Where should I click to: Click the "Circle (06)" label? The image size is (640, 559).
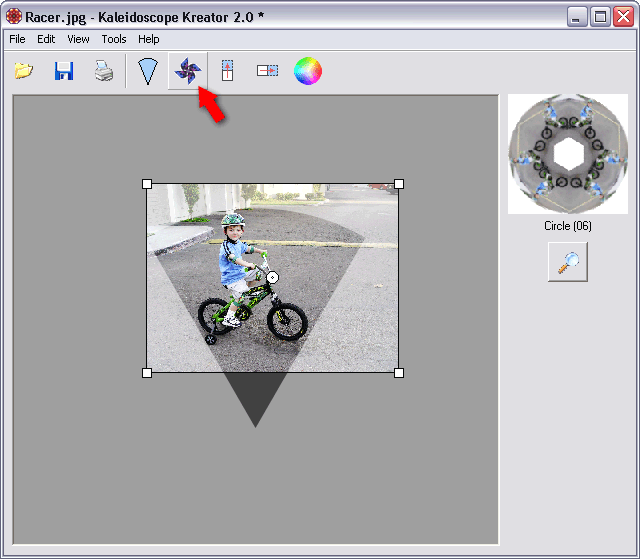(x=568, y=226)
